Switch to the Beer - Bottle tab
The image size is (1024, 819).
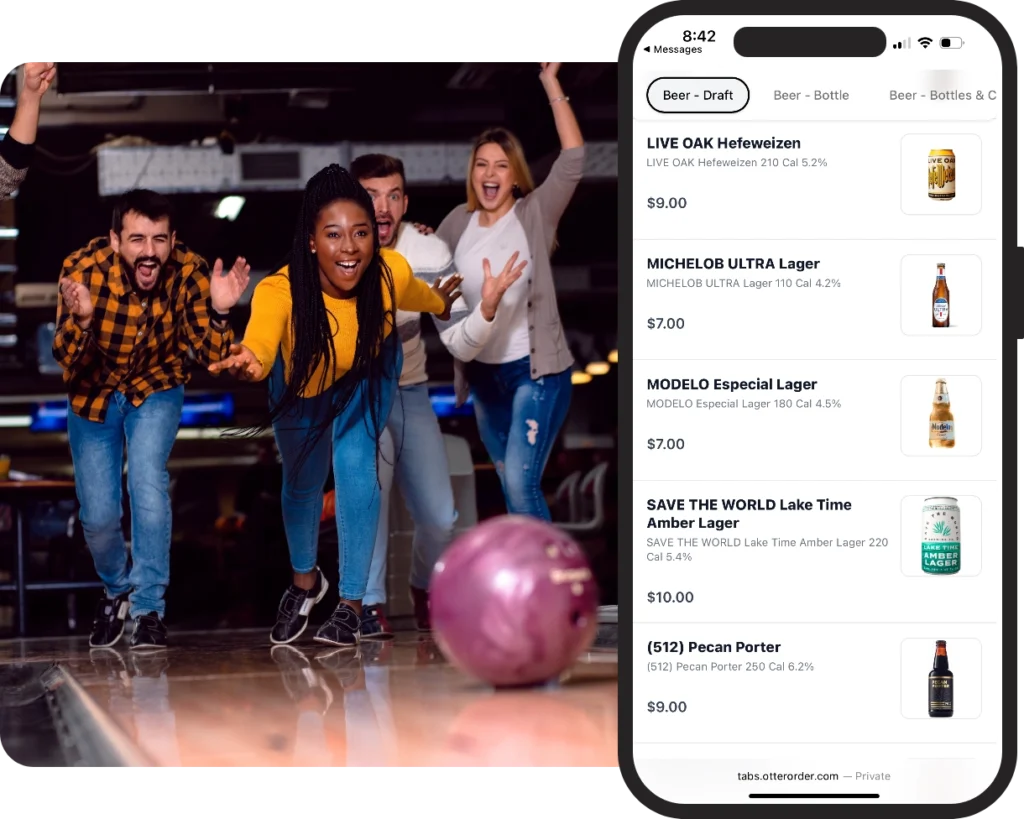click(x=811, y=95)
